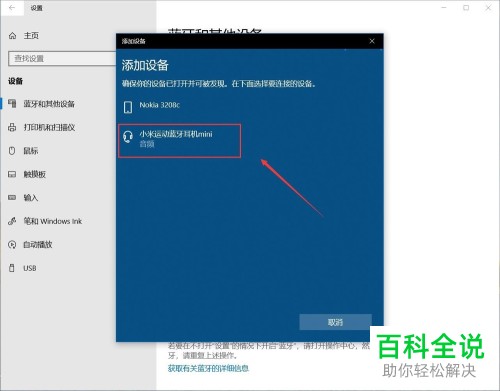
Task: Select 小米运动蓝牙耳机mini device
Action: tap(180, 140)
